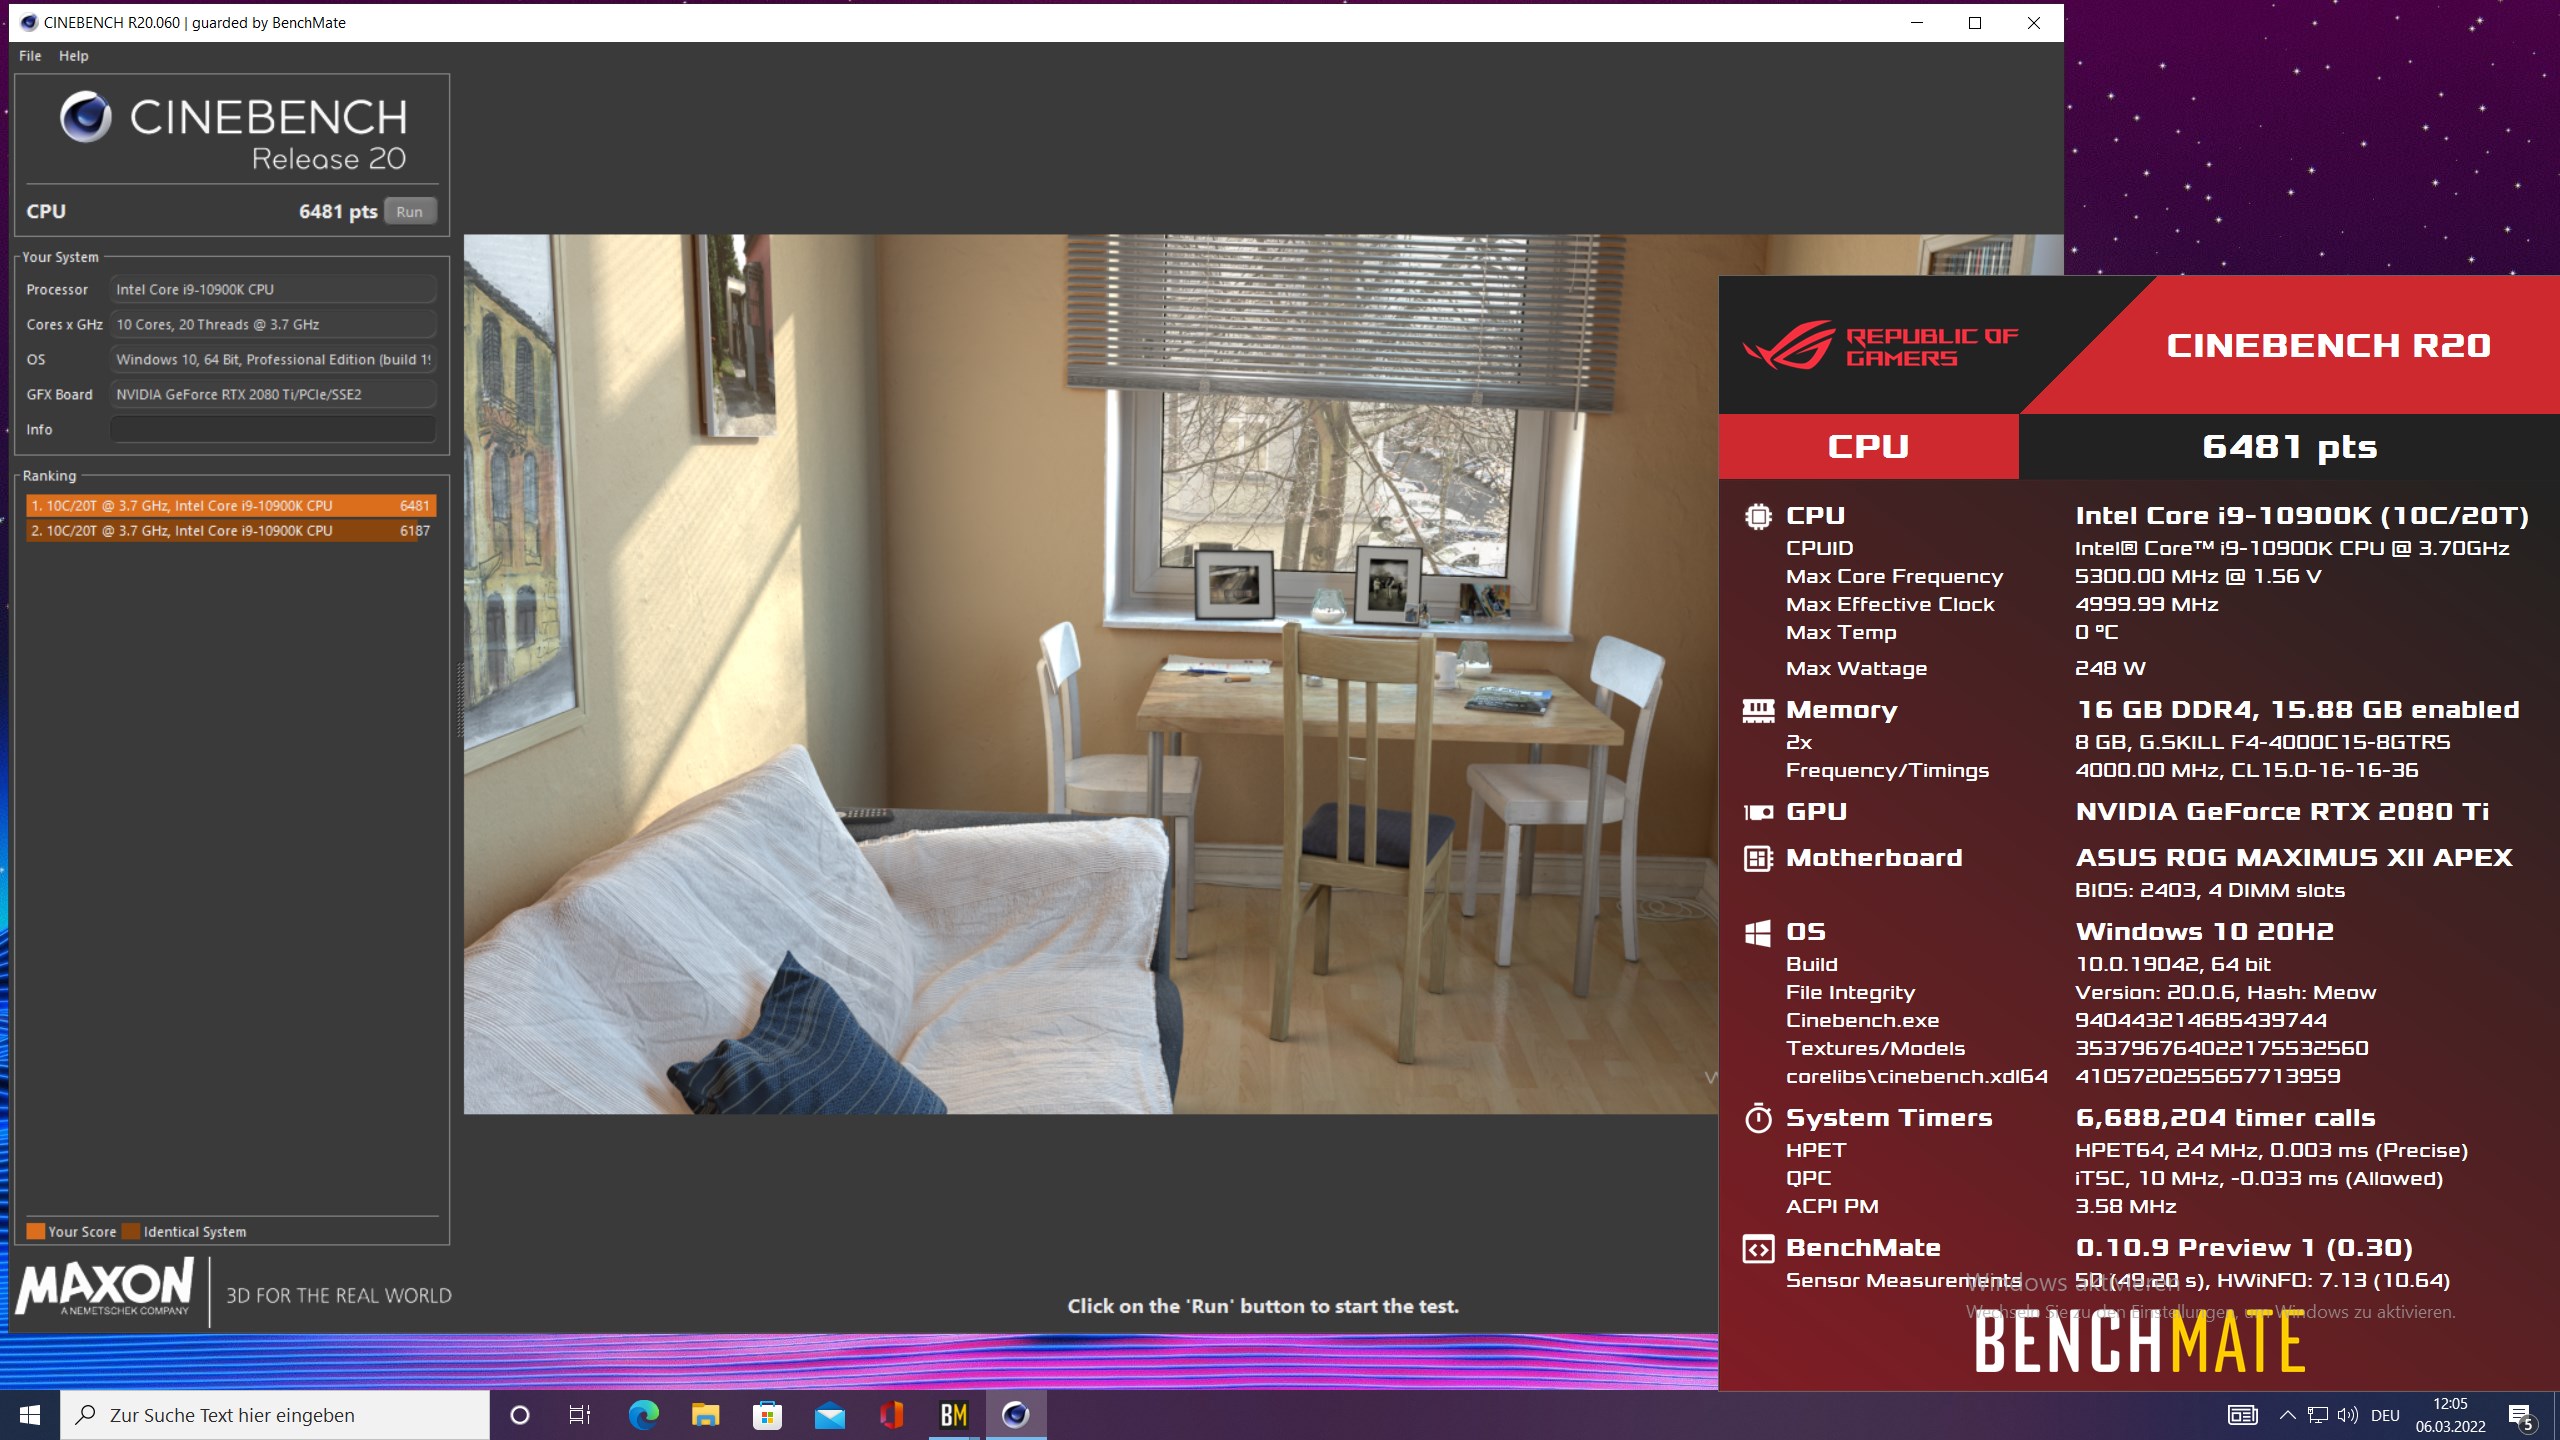Screen dimensions: 2560x1440
Task: Click the CINEBENCH R20 title banner
Action: [2328, 346]
